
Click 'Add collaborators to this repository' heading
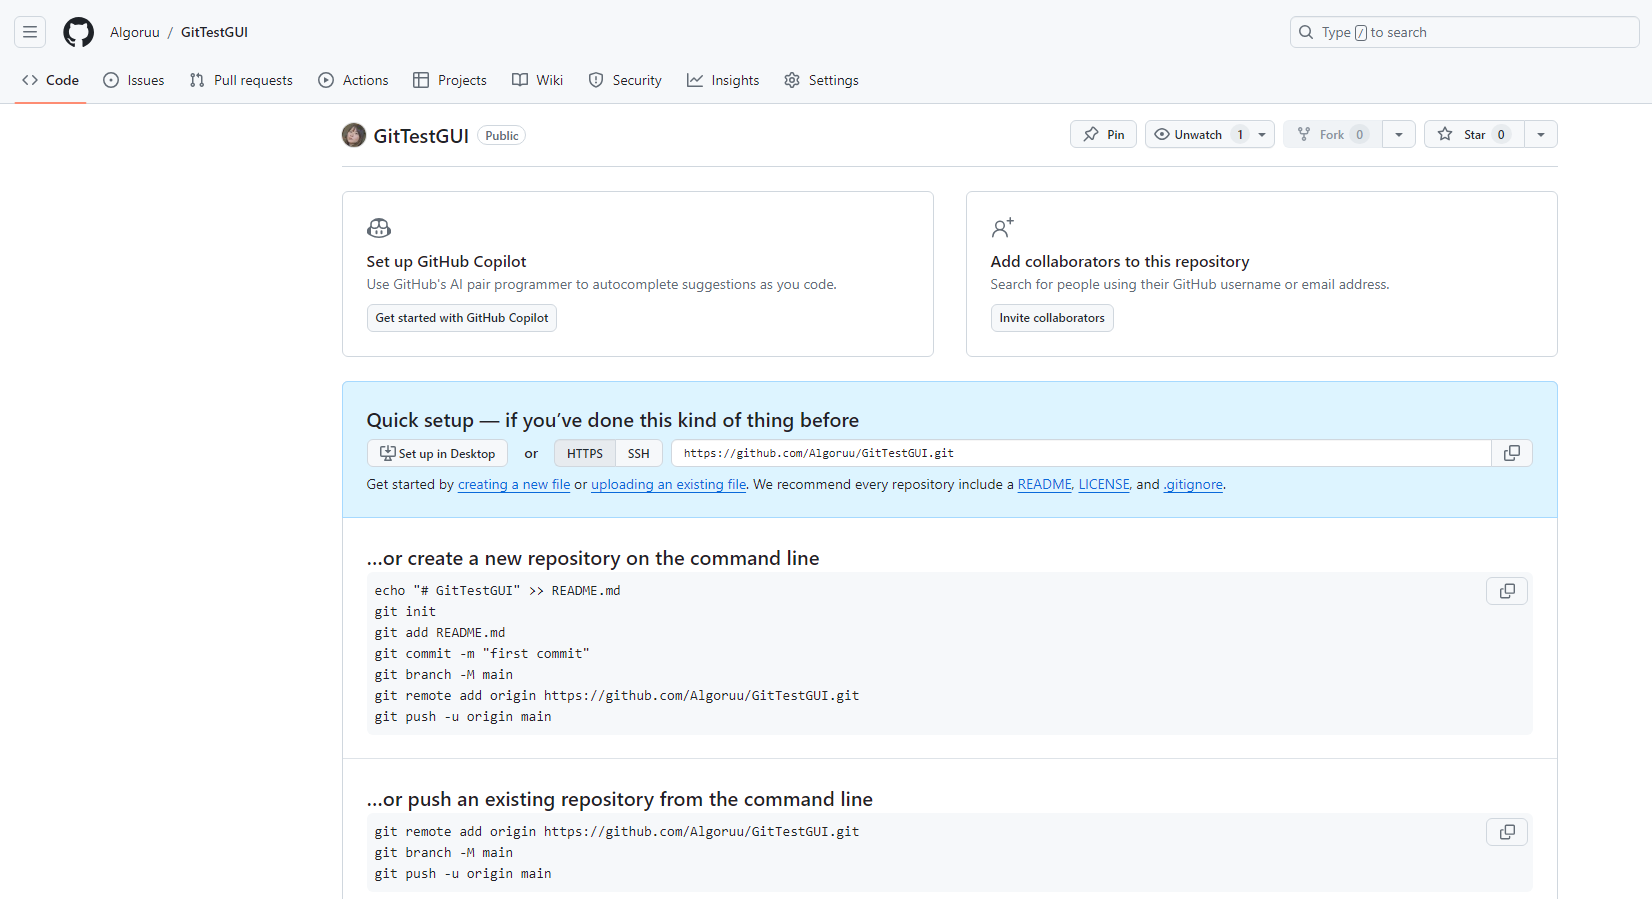1120,261
